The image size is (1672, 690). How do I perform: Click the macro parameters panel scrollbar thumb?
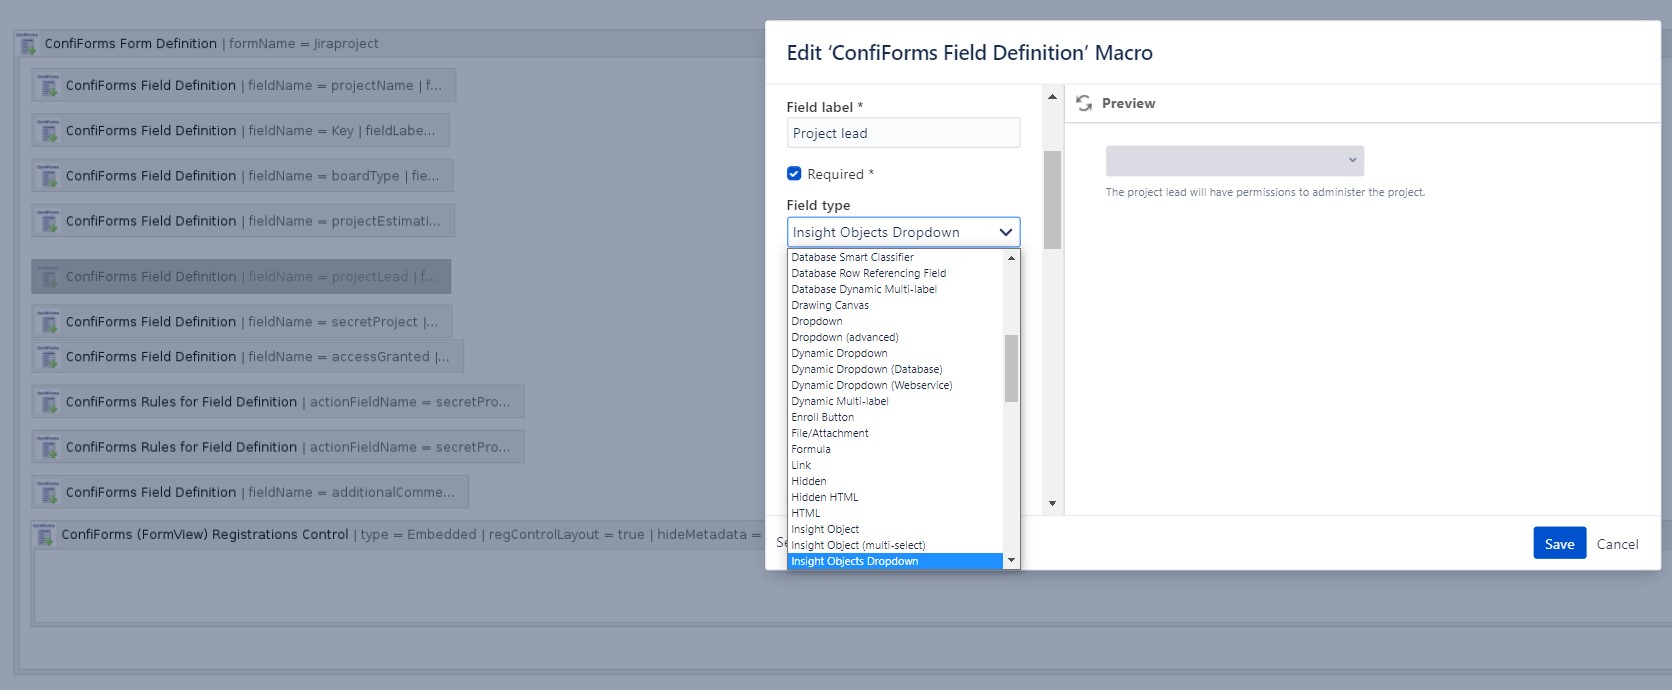pos(1052,200)
